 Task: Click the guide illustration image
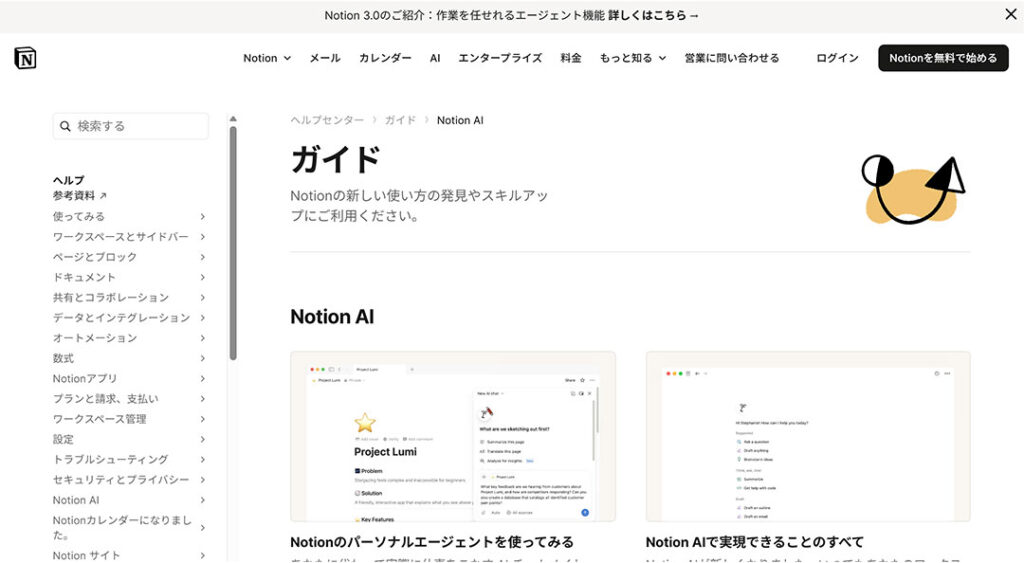point(914,190)
